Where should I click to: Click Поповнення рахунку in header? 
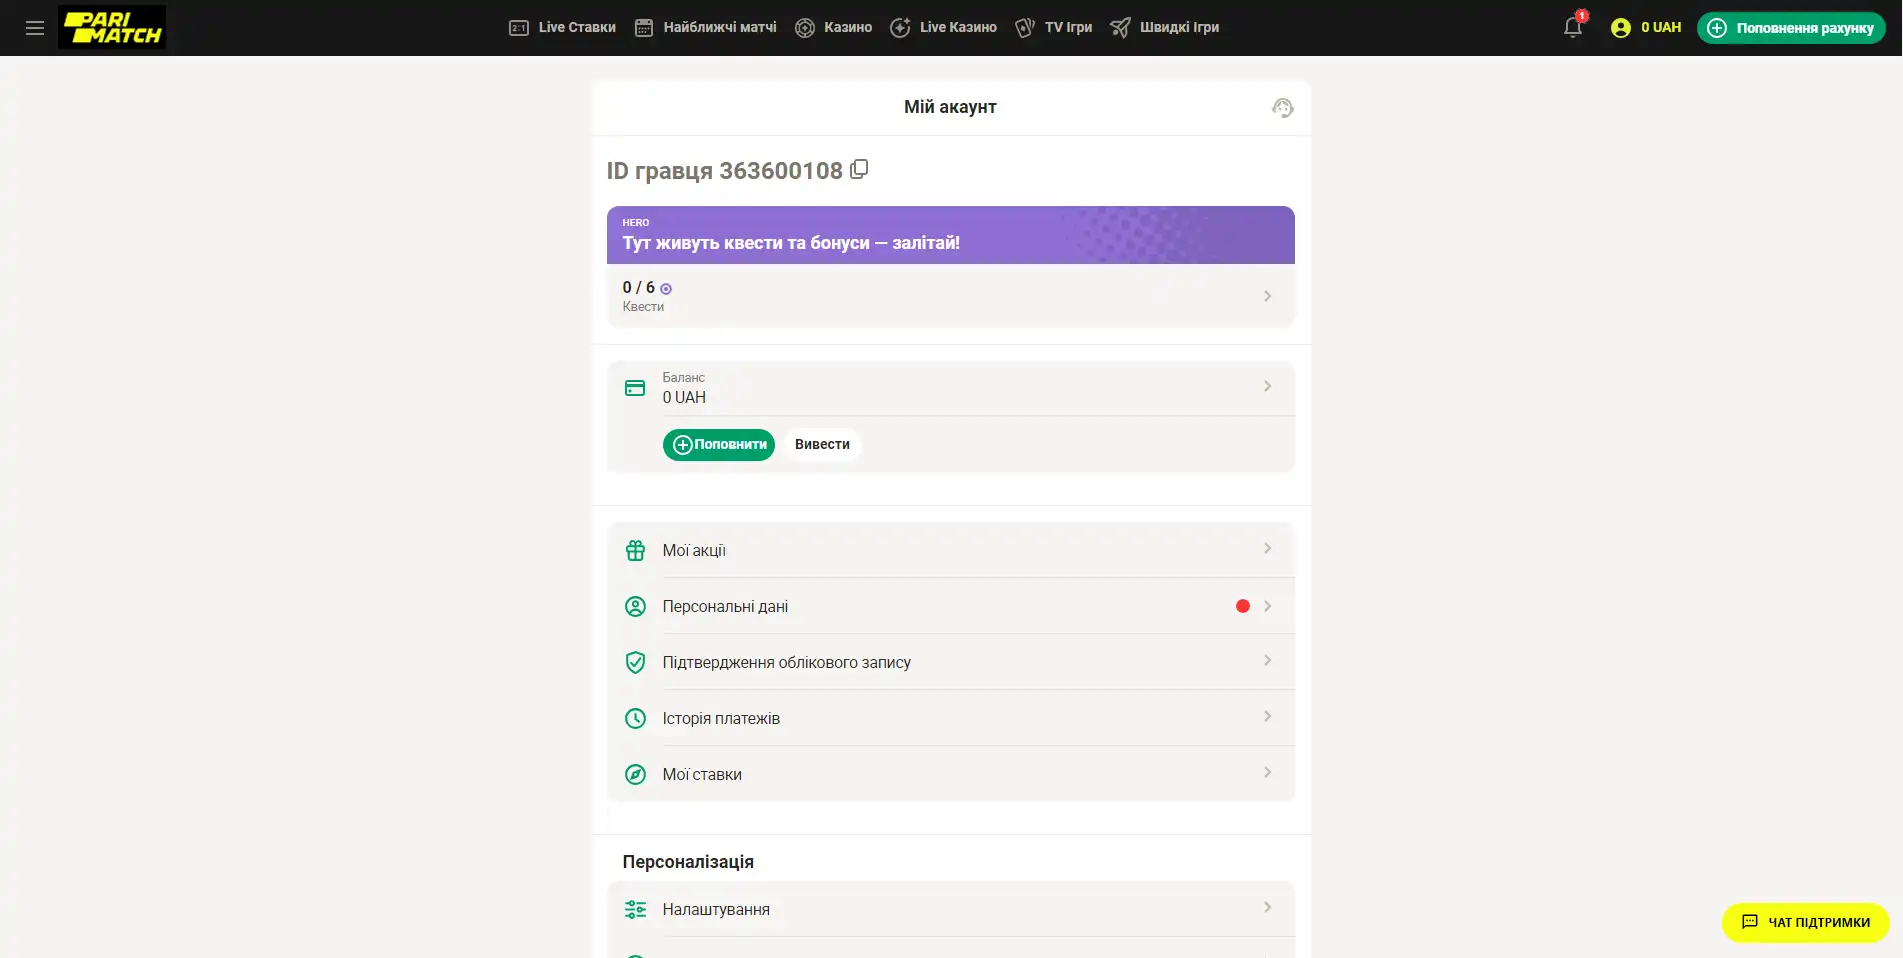point(1791,28)
